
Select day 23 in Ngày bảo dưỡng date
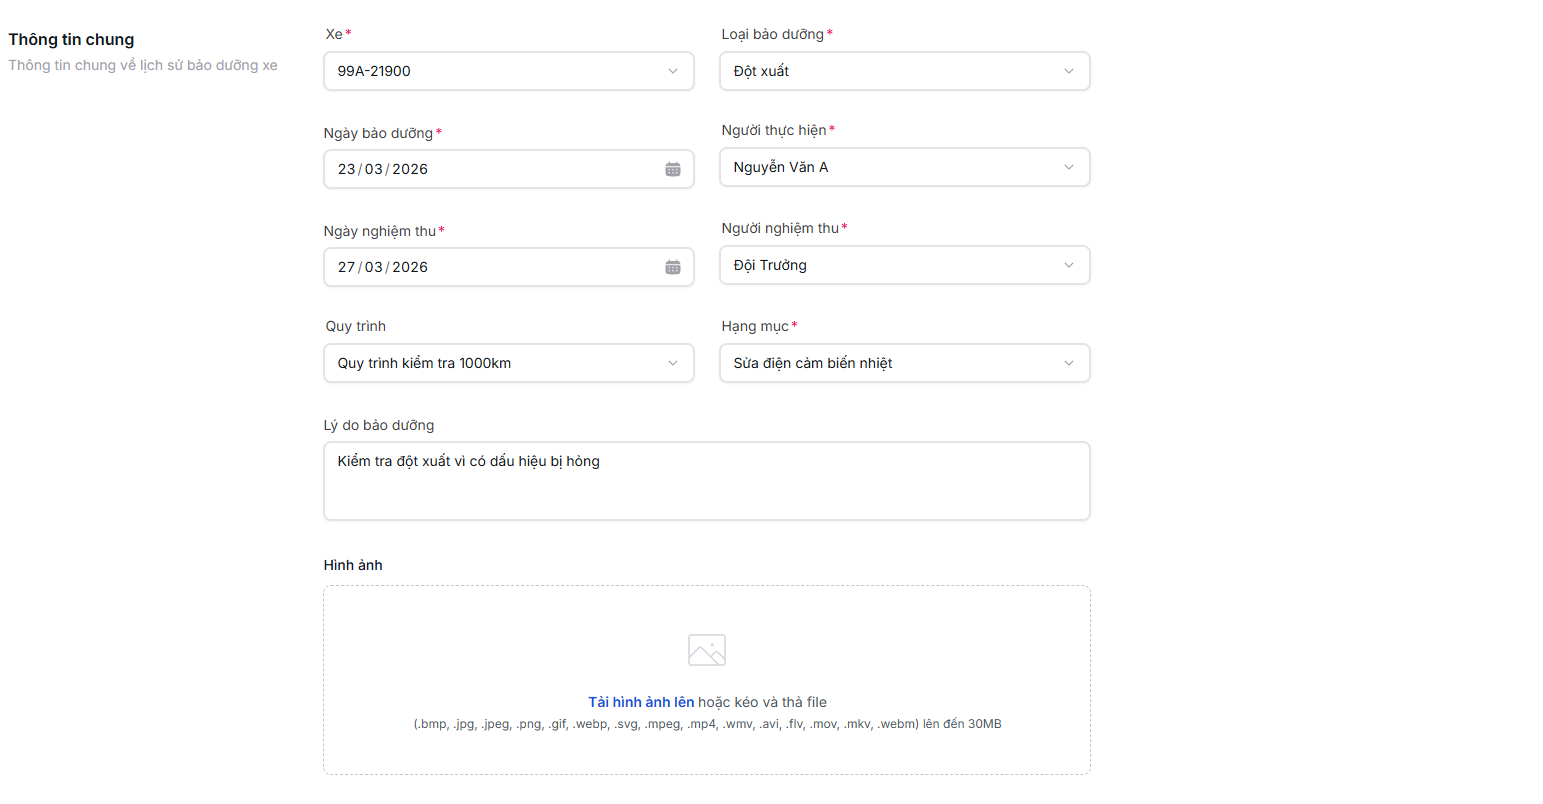(347, 169)
